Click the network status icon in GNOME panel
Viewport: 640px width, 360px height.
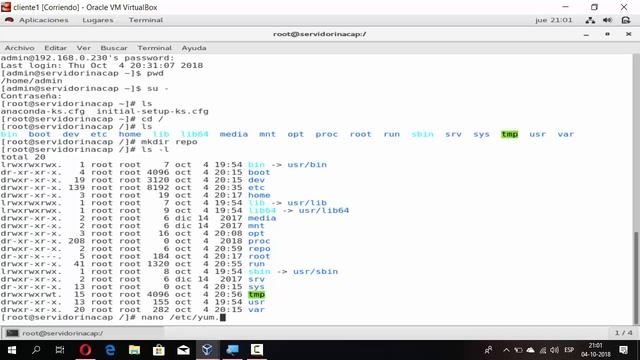pos(590,20)
